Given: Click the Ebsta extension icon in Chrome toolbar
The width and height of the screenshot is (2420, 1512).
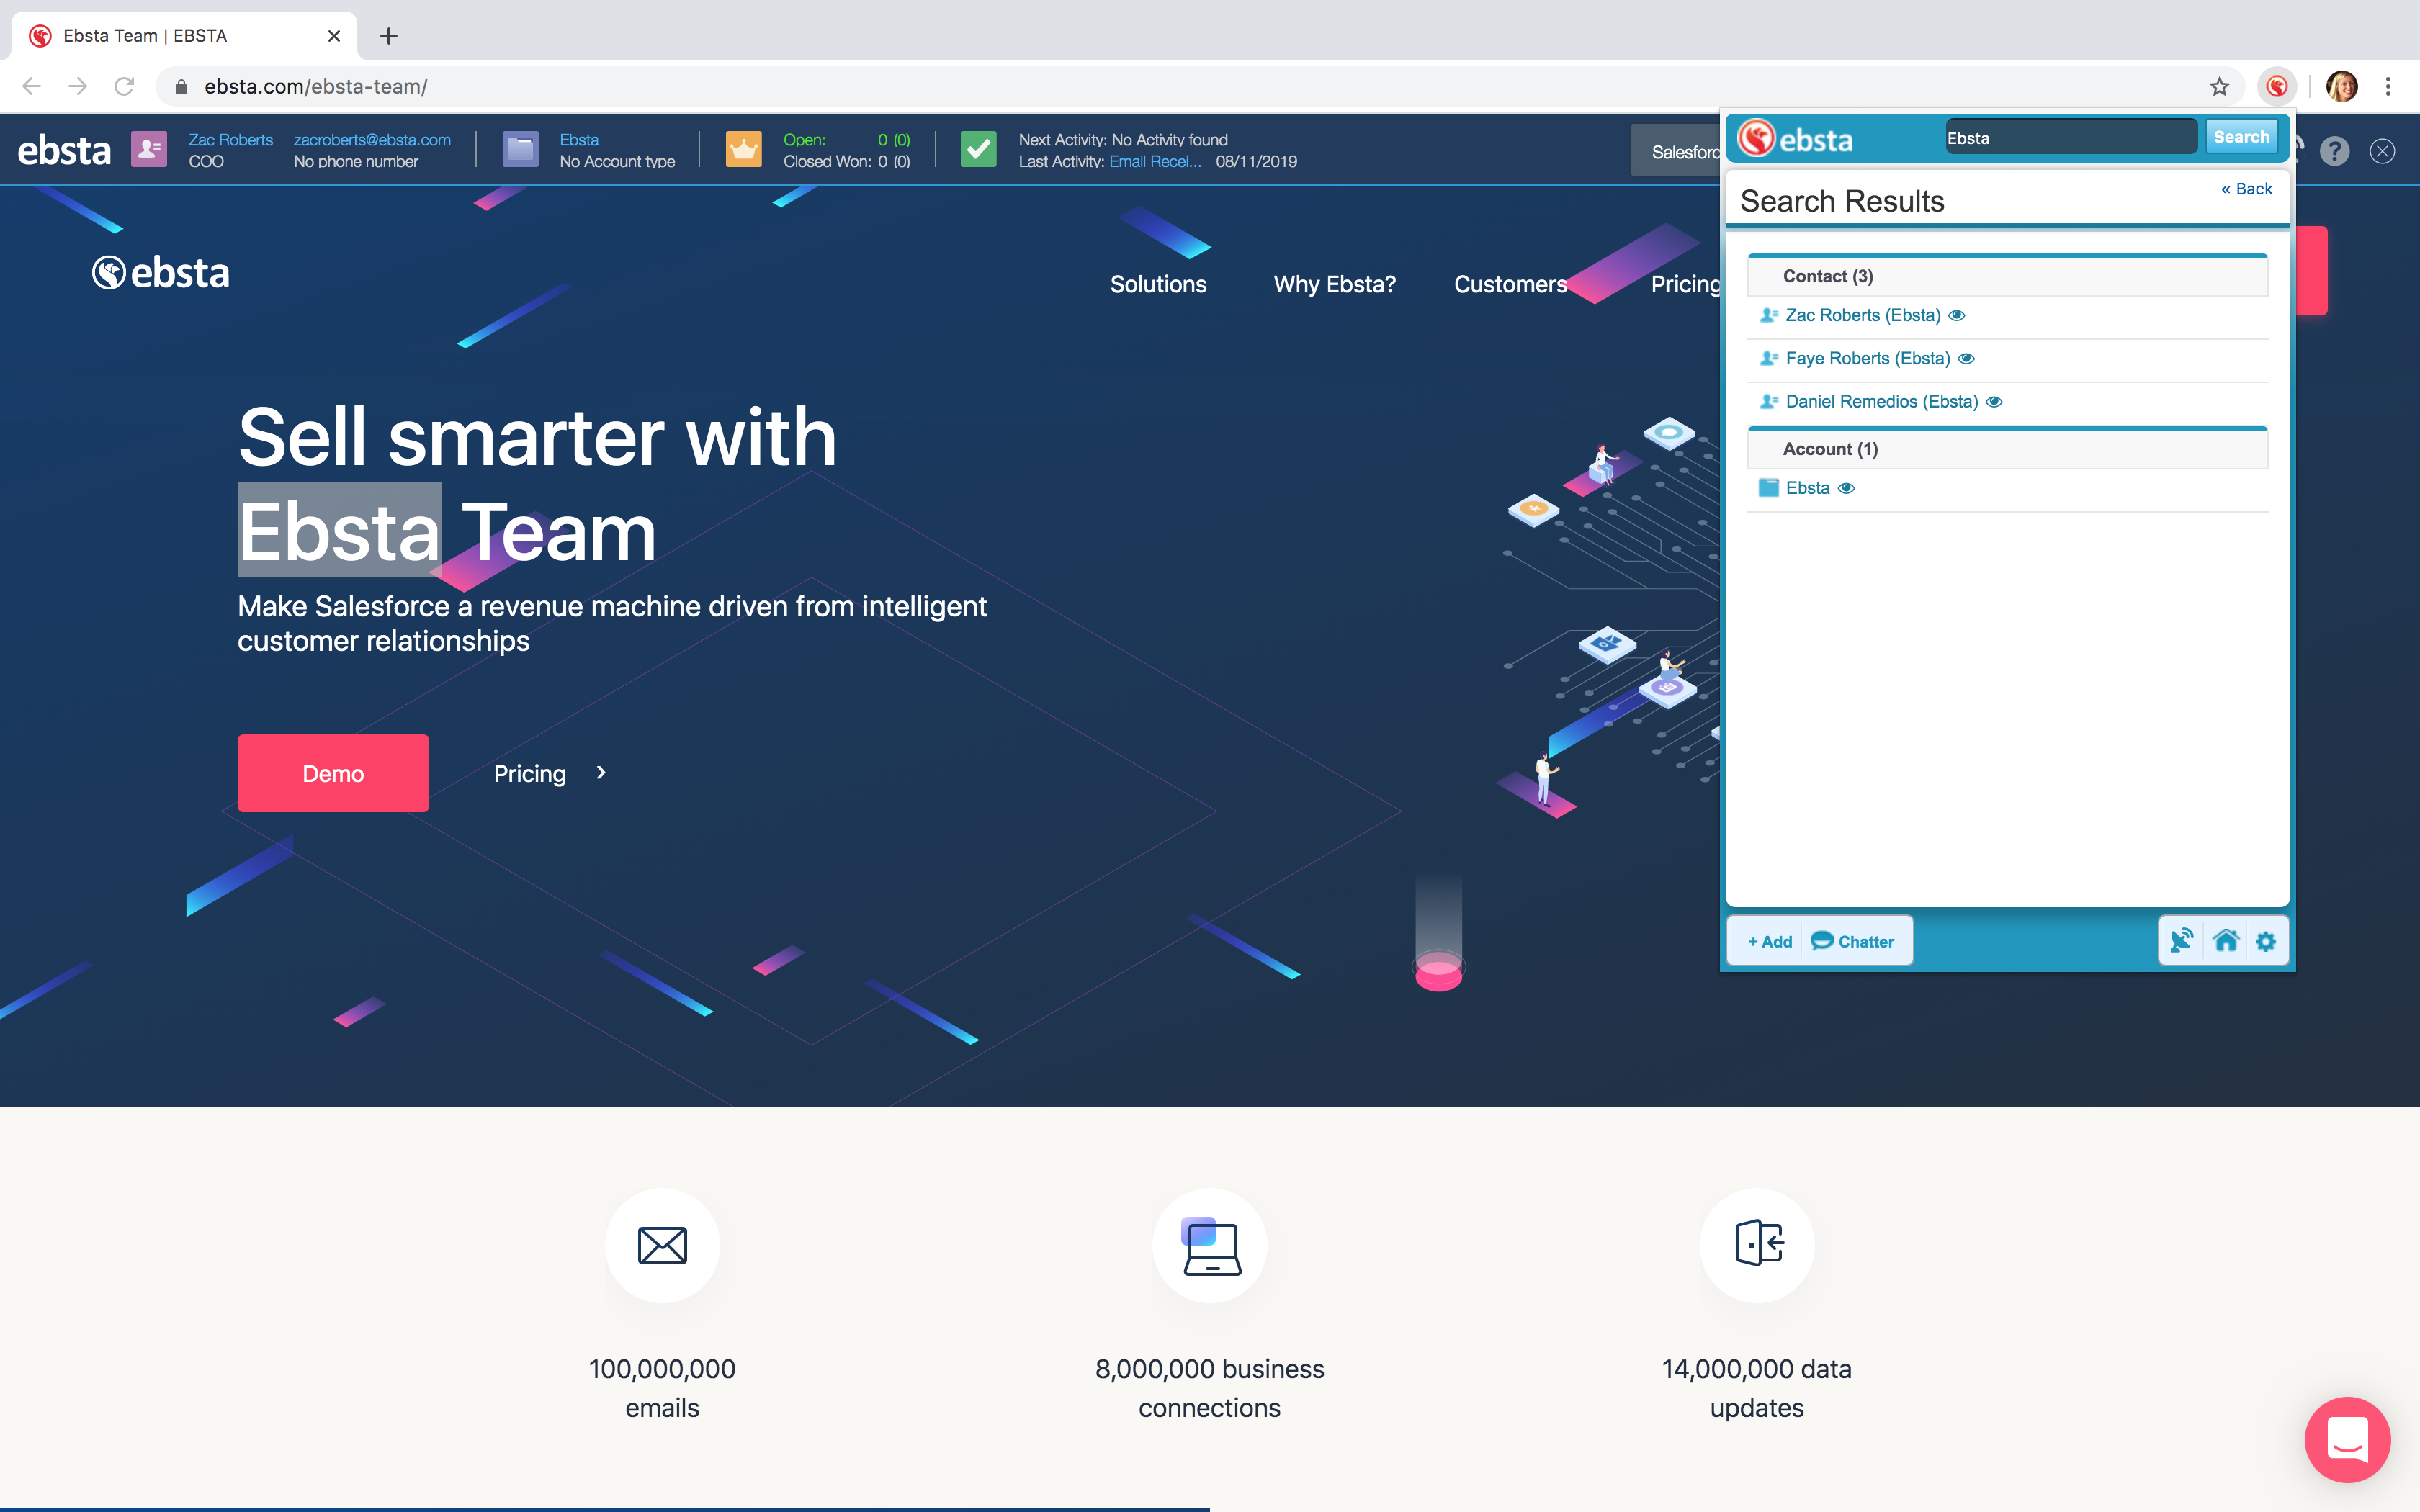Looking at the screenshot, I should [2277, 87].
